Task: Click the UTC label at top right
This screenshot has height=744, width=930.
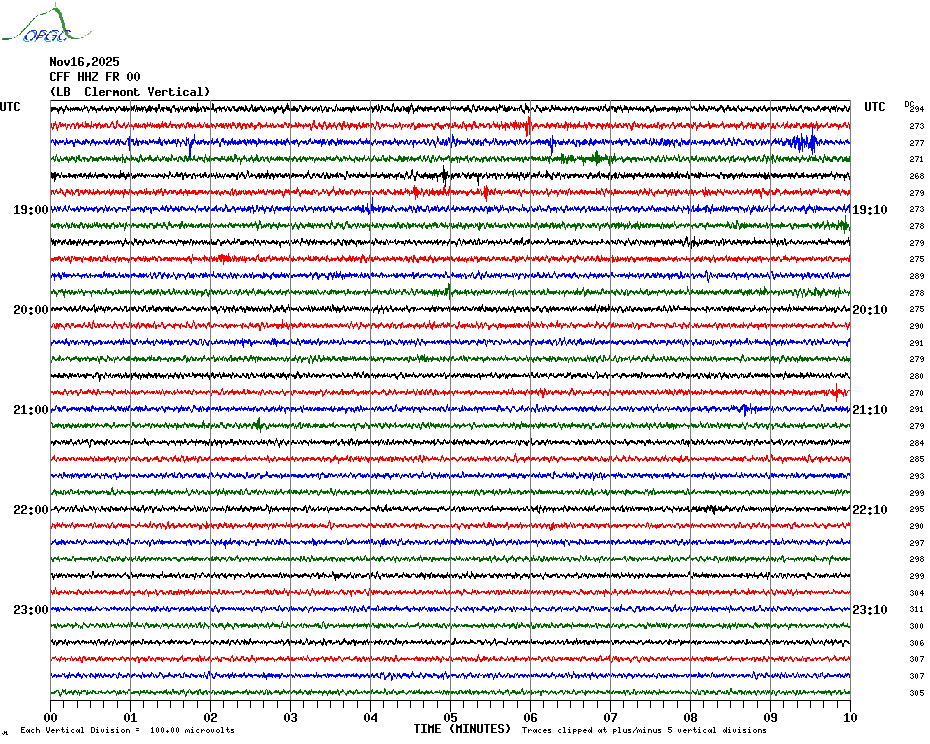Action: [x=874, y=107]
